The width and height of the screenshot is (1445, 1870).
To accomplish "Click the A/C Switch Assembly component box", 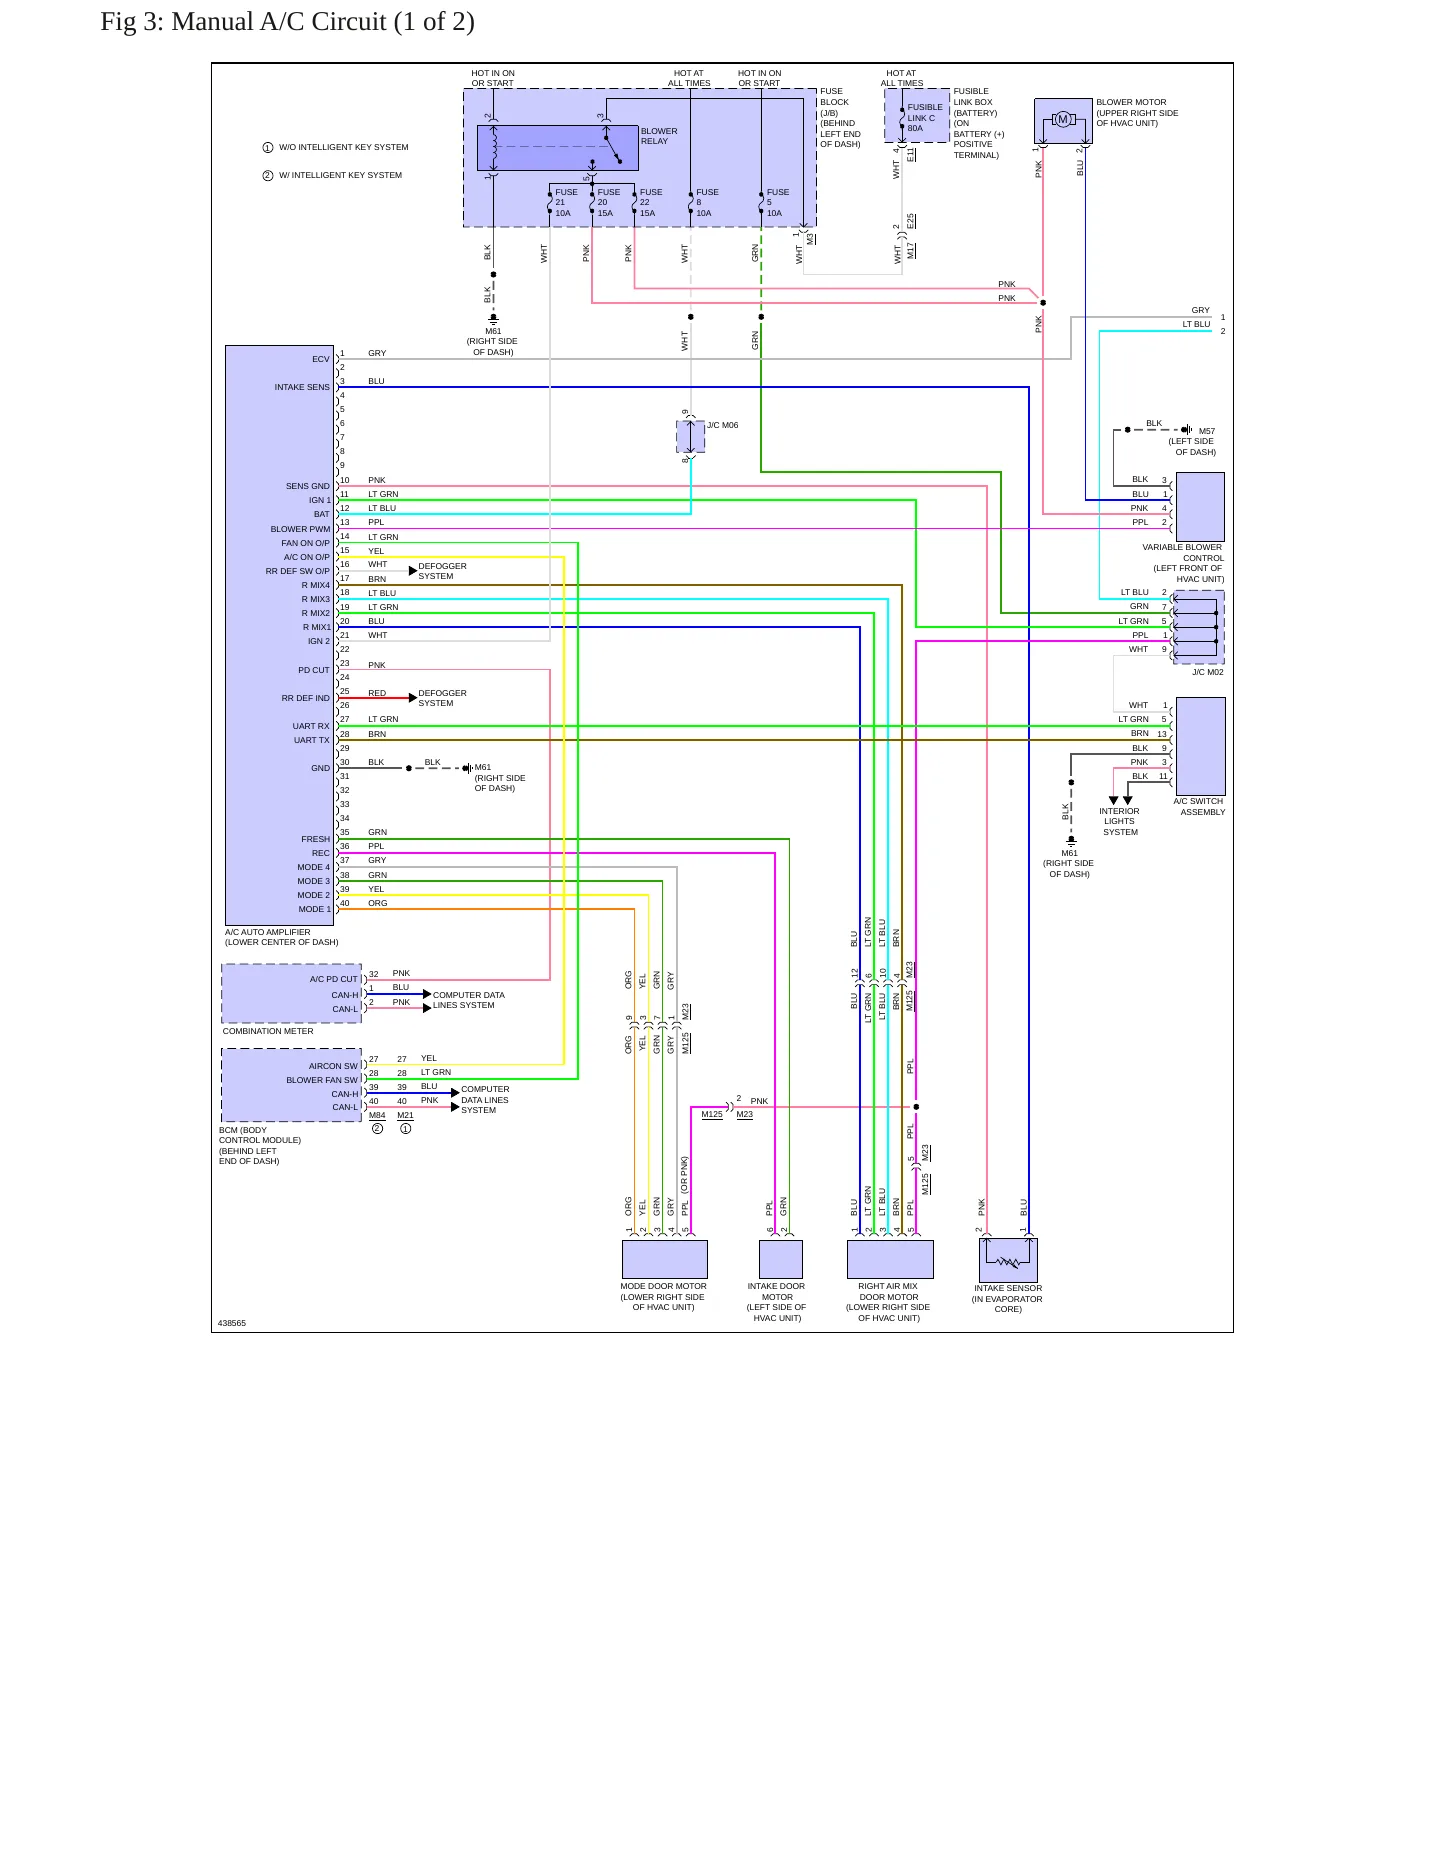I will 1200,746.
